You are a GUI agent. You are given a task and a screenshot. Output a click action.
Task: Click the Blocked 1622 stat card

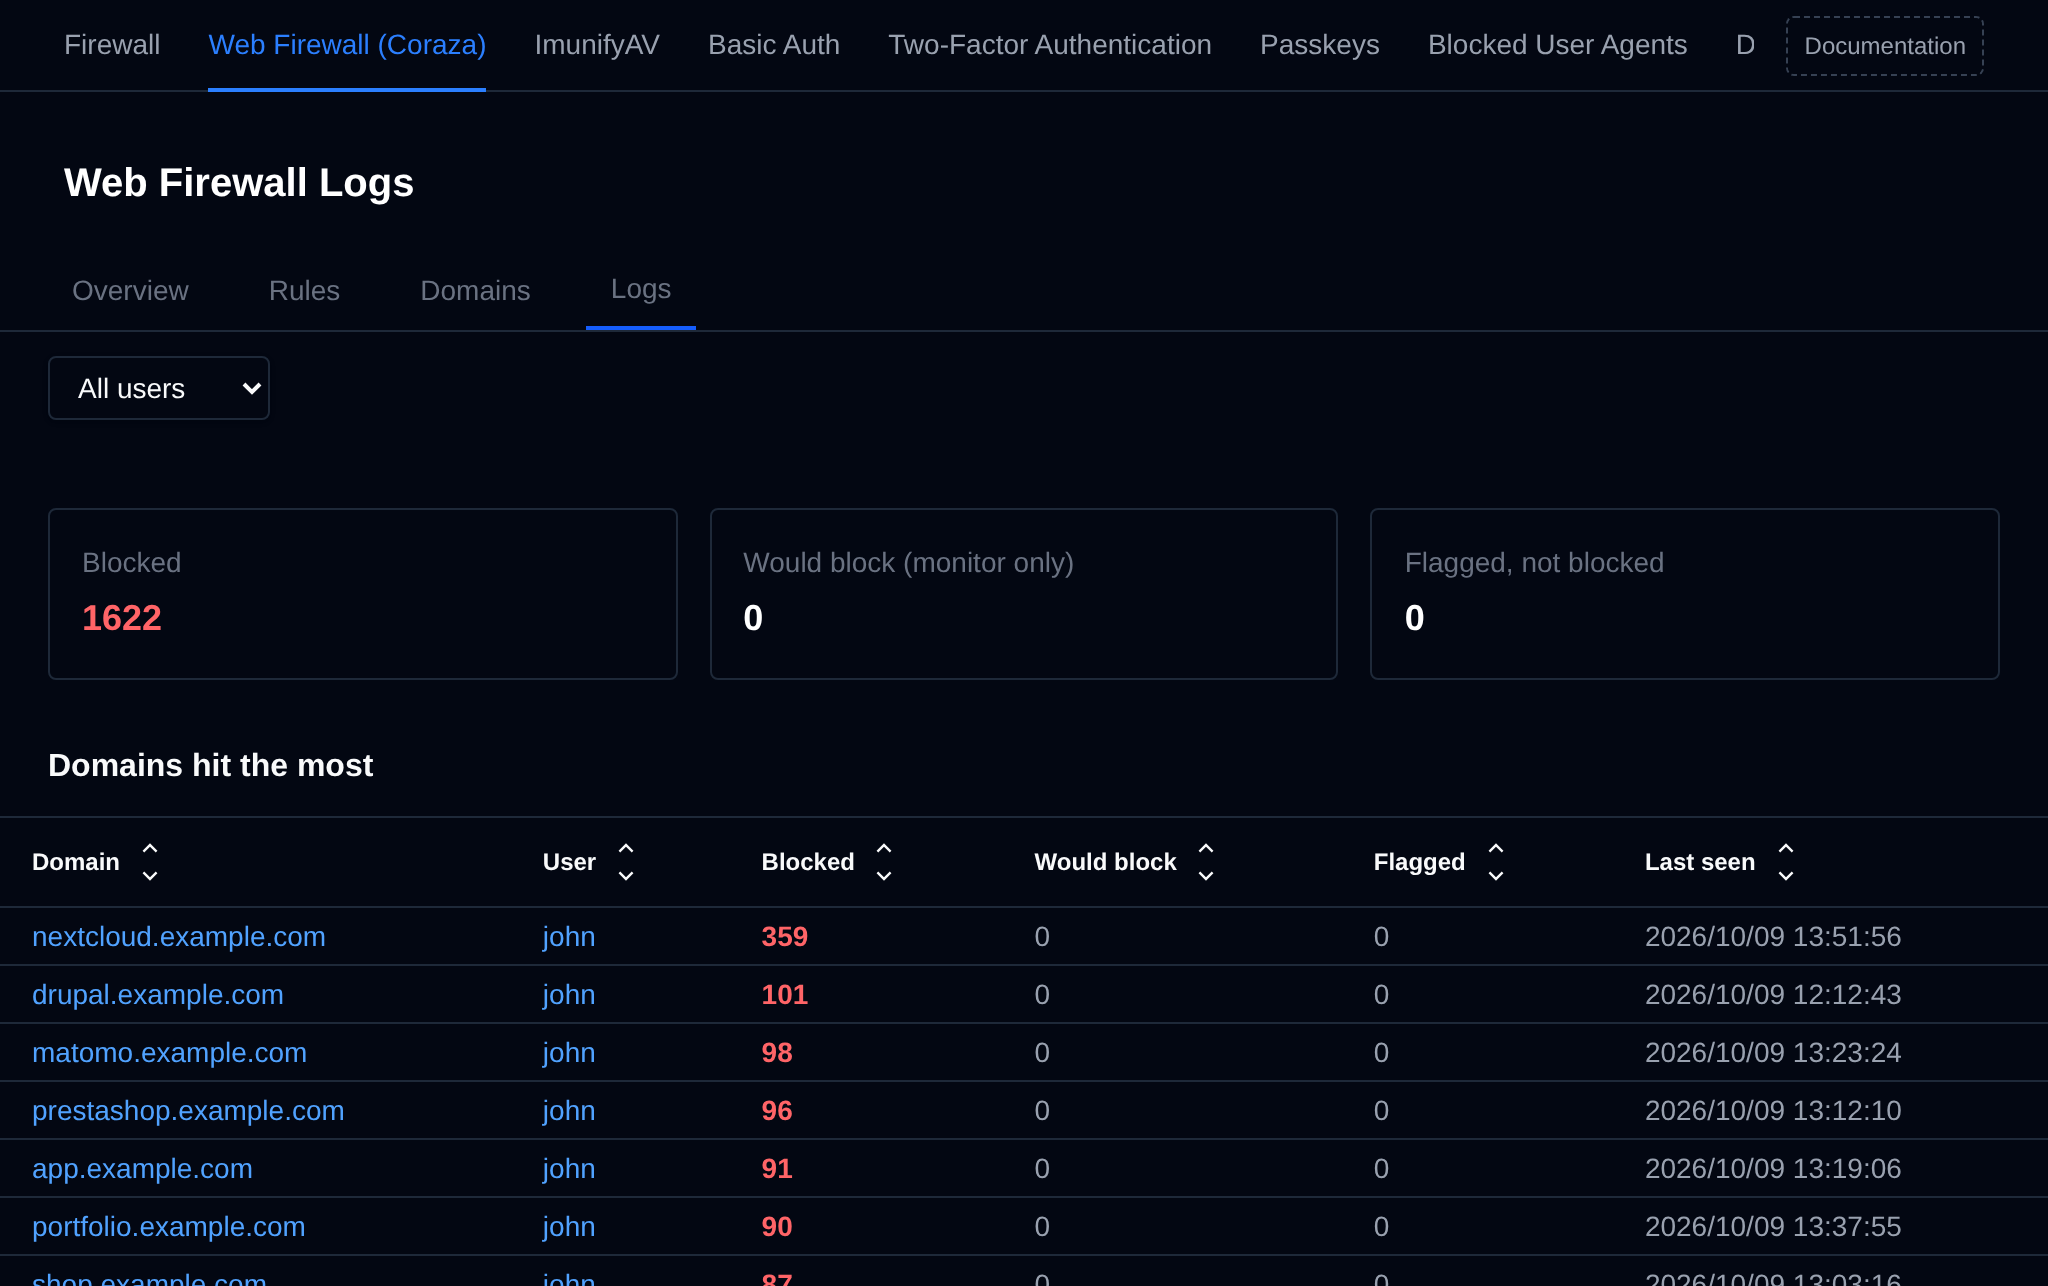(x=363, y=594)
